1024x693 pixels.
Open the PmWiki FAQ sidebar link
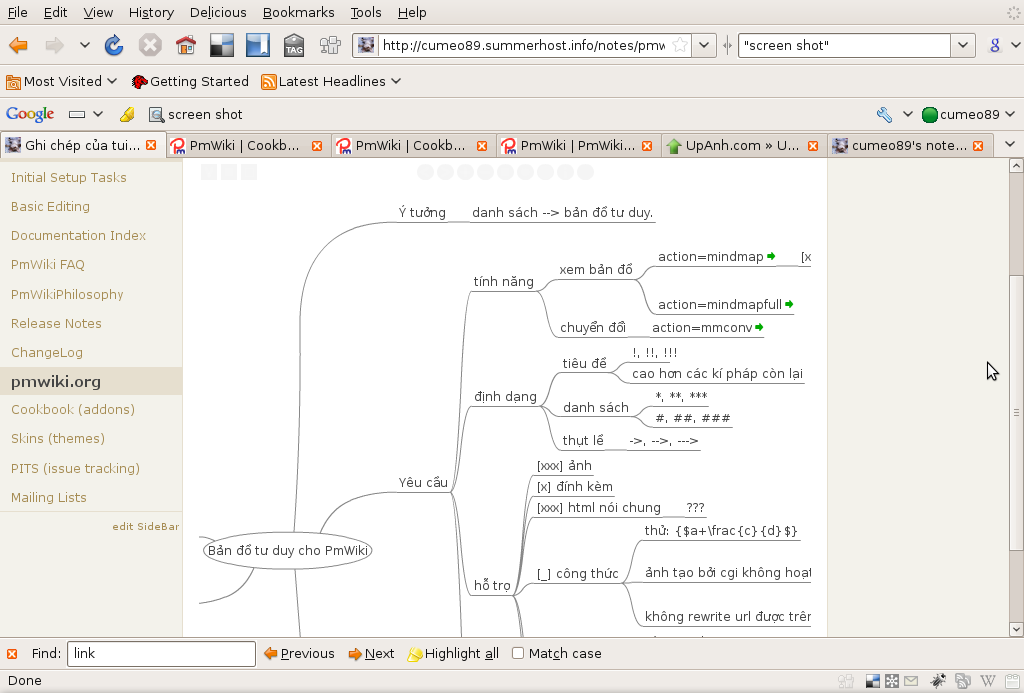(x=48, y=265)
